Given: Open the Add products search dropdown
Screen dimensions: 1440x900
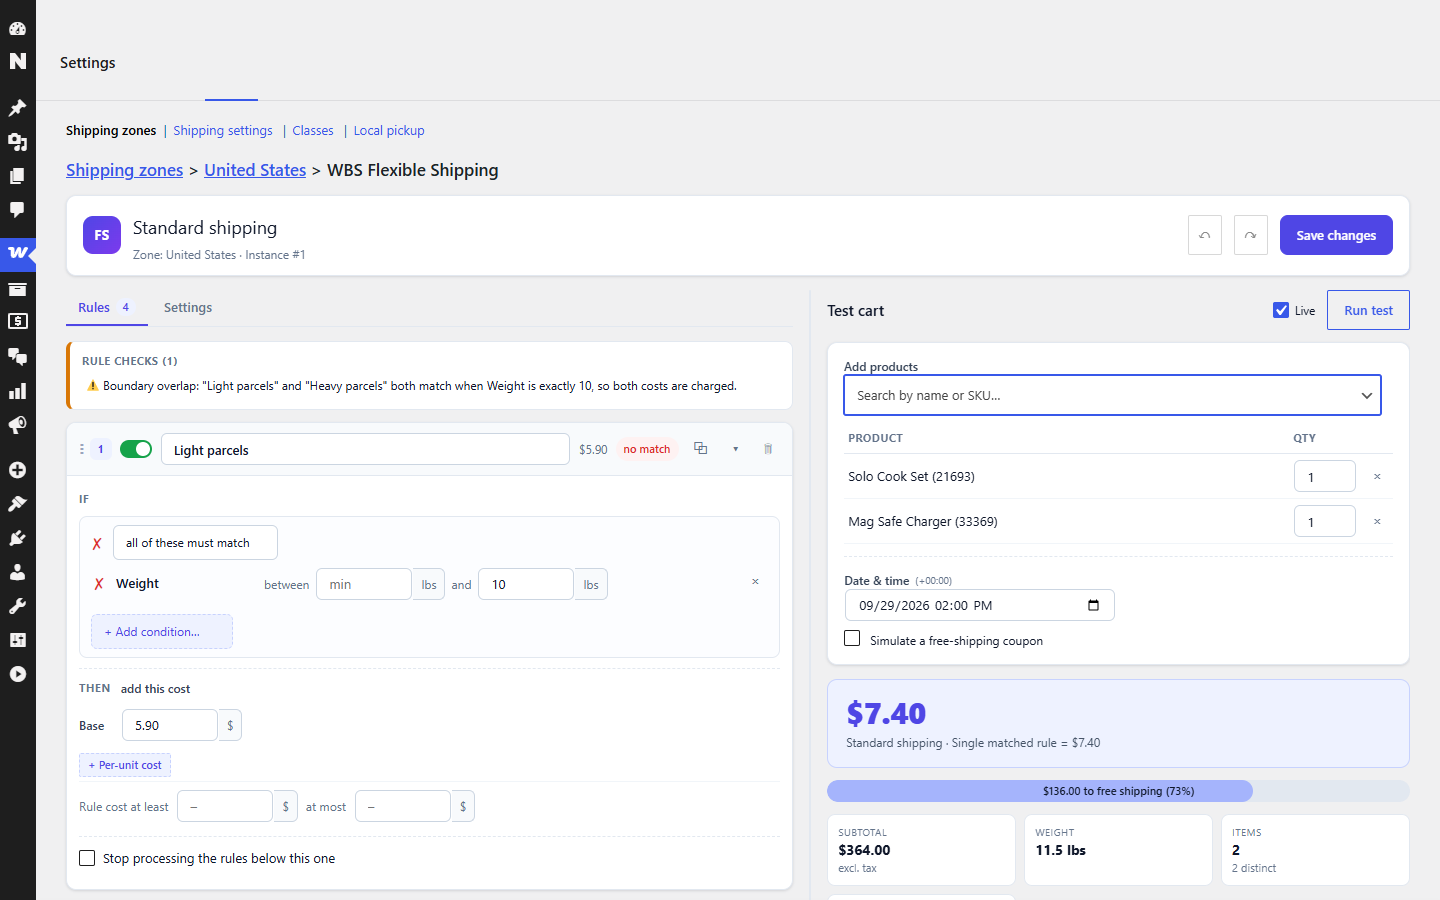Looking at the screenshot, I should pyautogui.click(x=1112, y=395).
